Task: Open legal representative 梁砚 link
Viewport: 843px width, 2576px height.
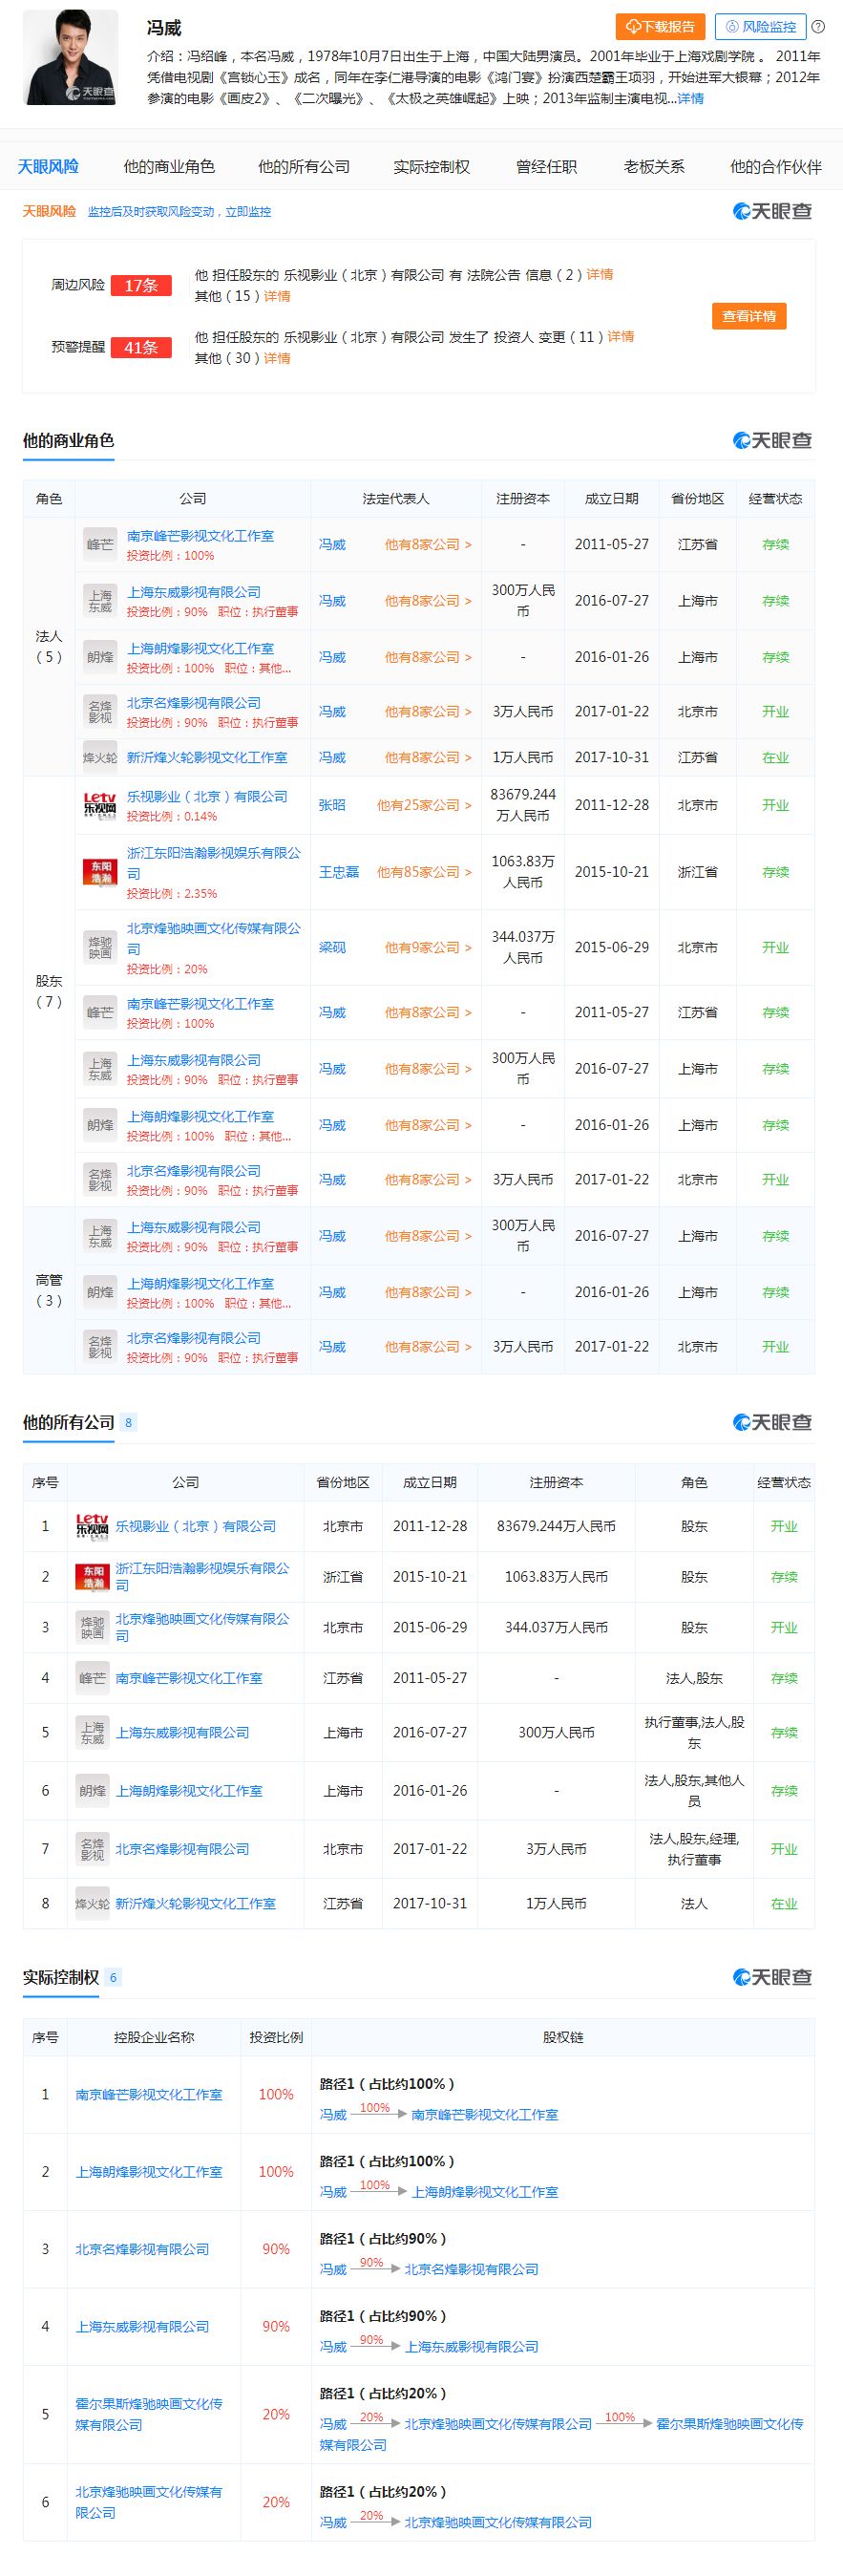Action: click(x=332, y=947)
